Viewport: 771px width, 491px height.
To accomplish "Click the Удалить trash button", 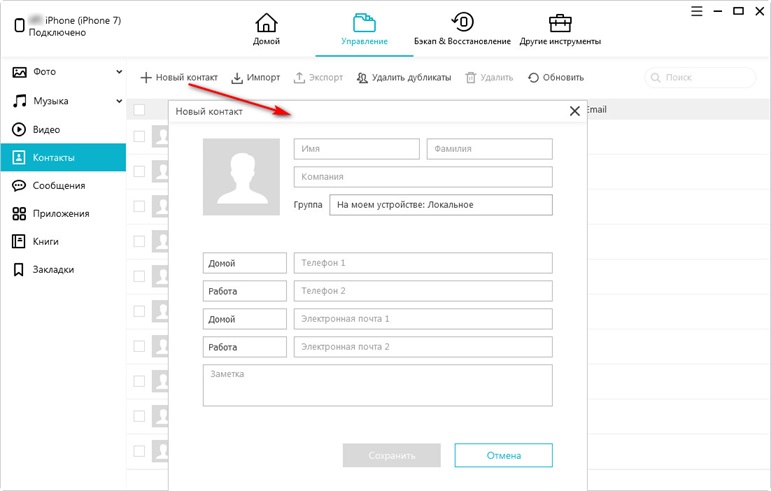I will pyautogui.click(x=489, y=78).
